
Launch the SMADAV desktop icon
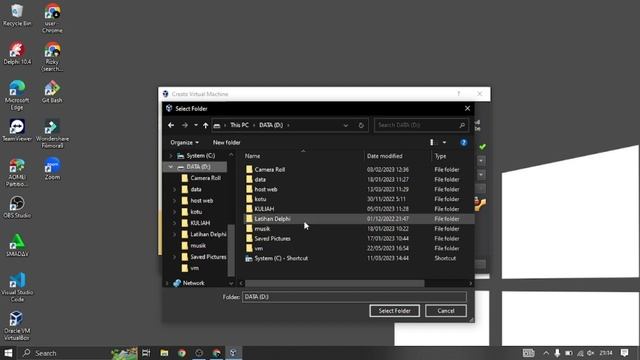17,245
